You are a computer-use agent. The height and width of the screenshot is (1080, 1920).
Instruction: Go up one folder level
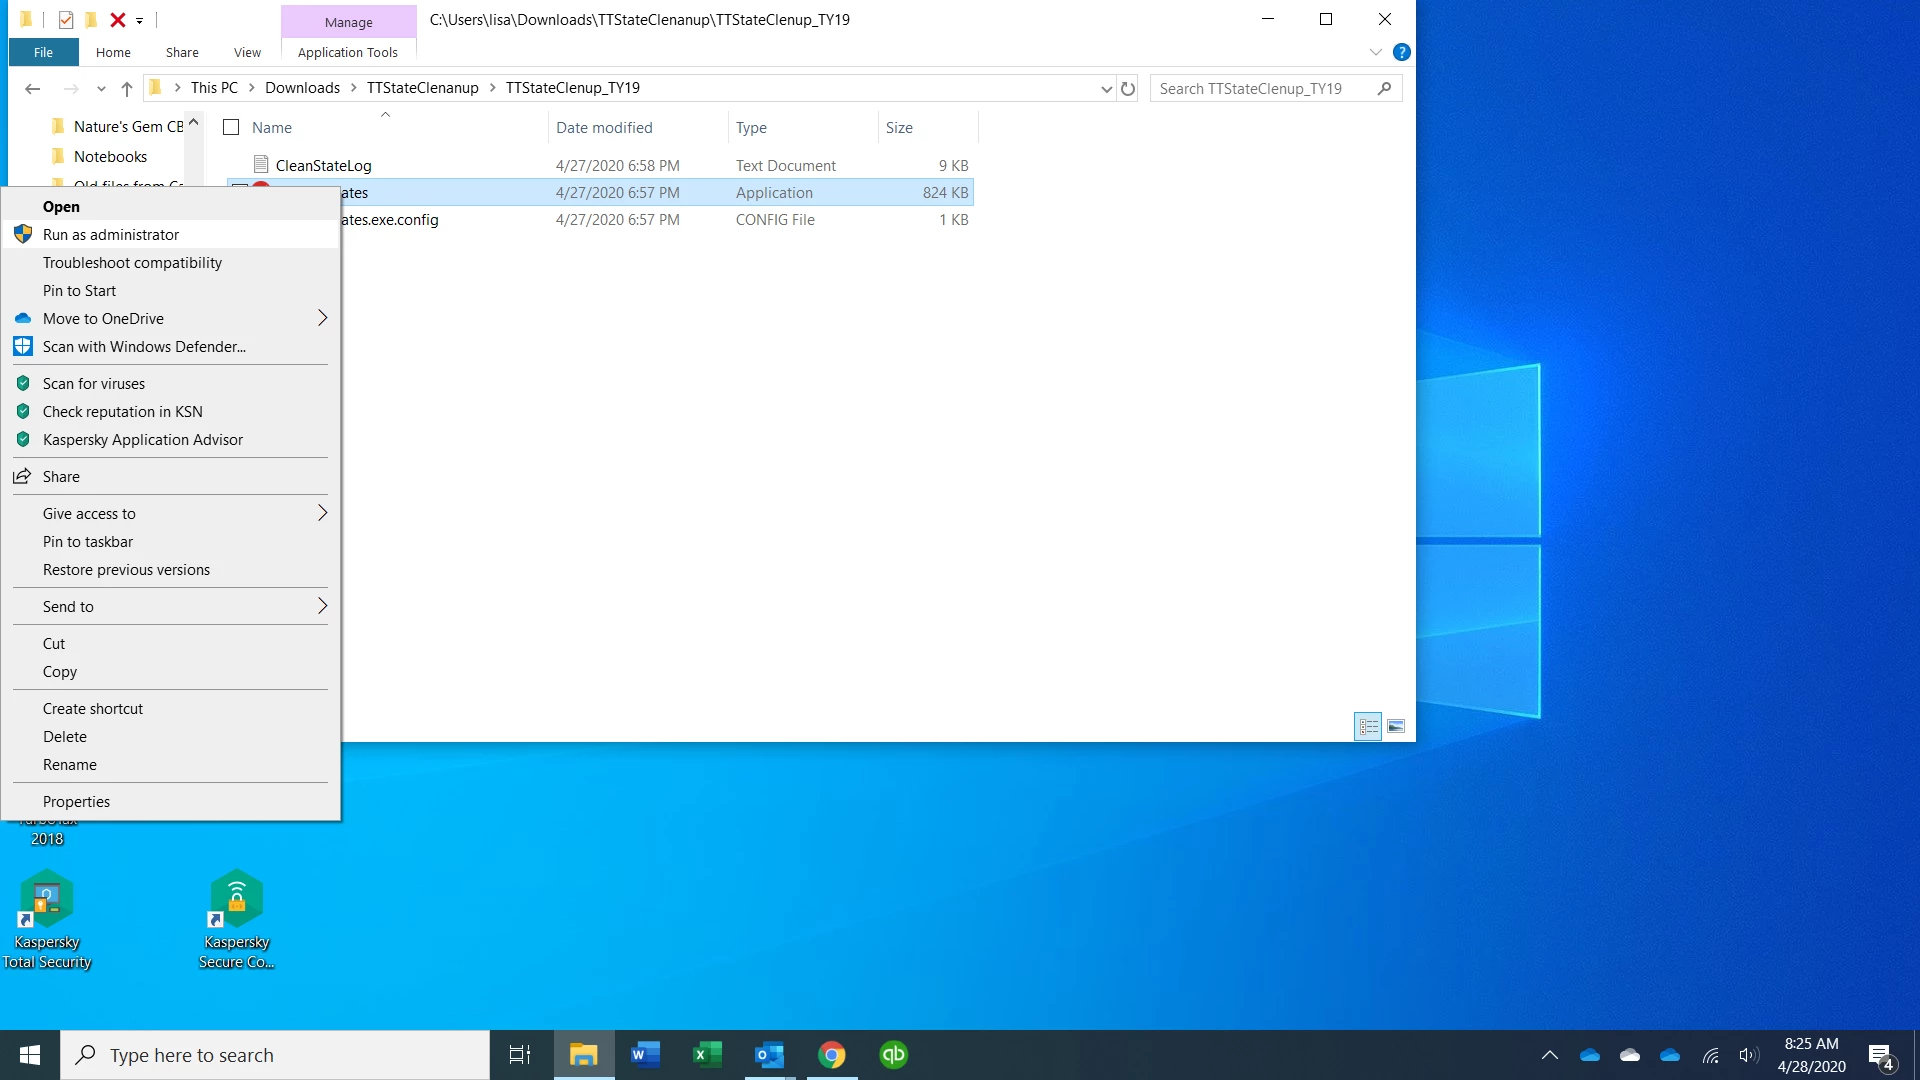click(x=127, y=89)
